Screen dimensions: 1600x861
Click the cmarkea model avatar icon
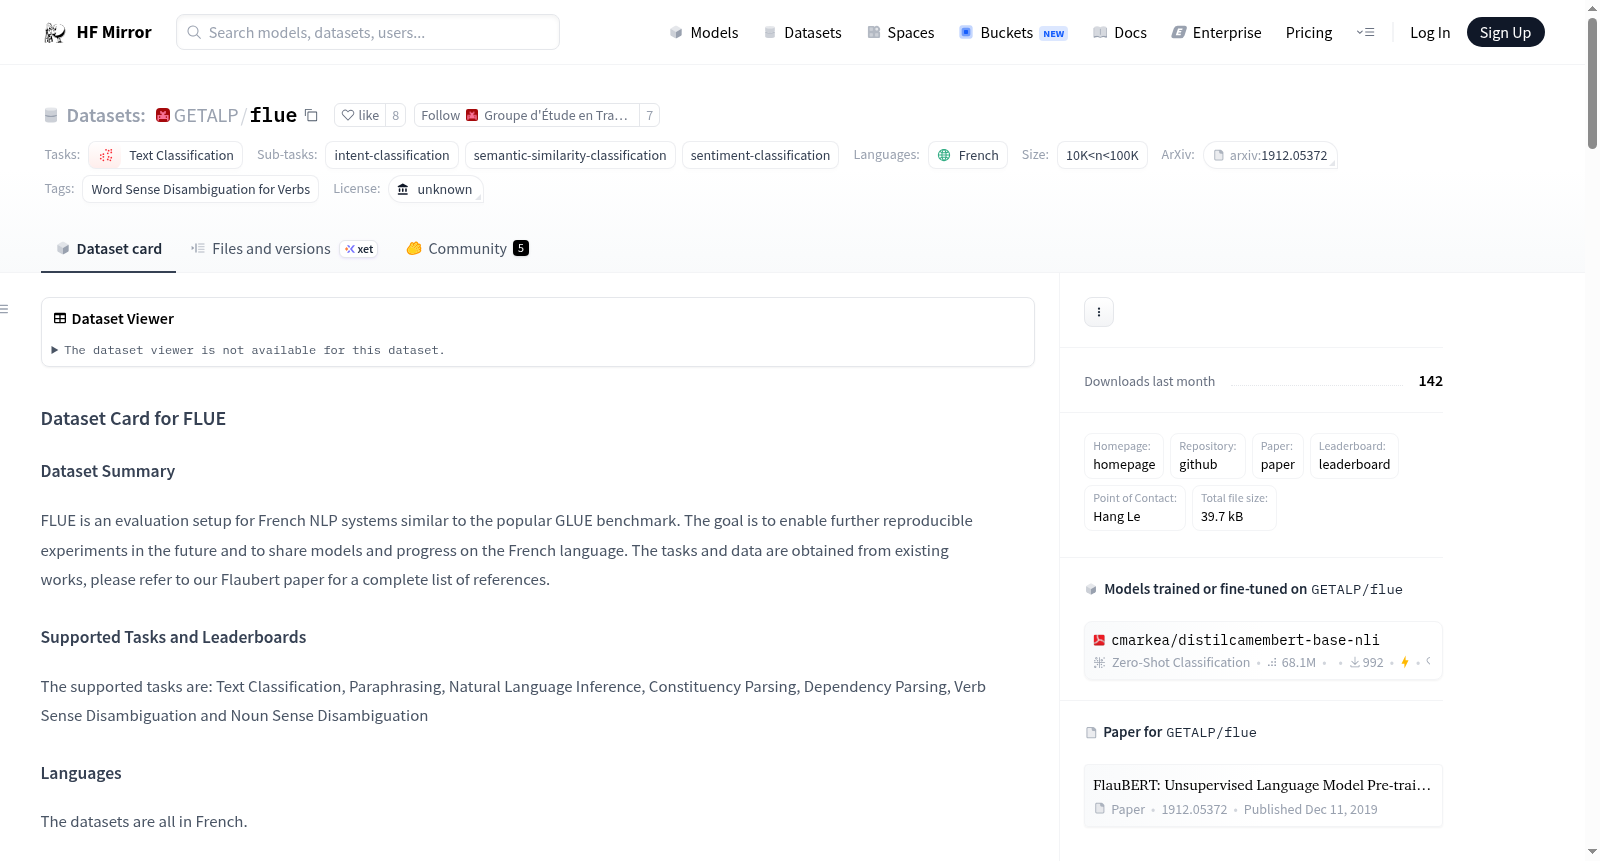pos(1099,640)
